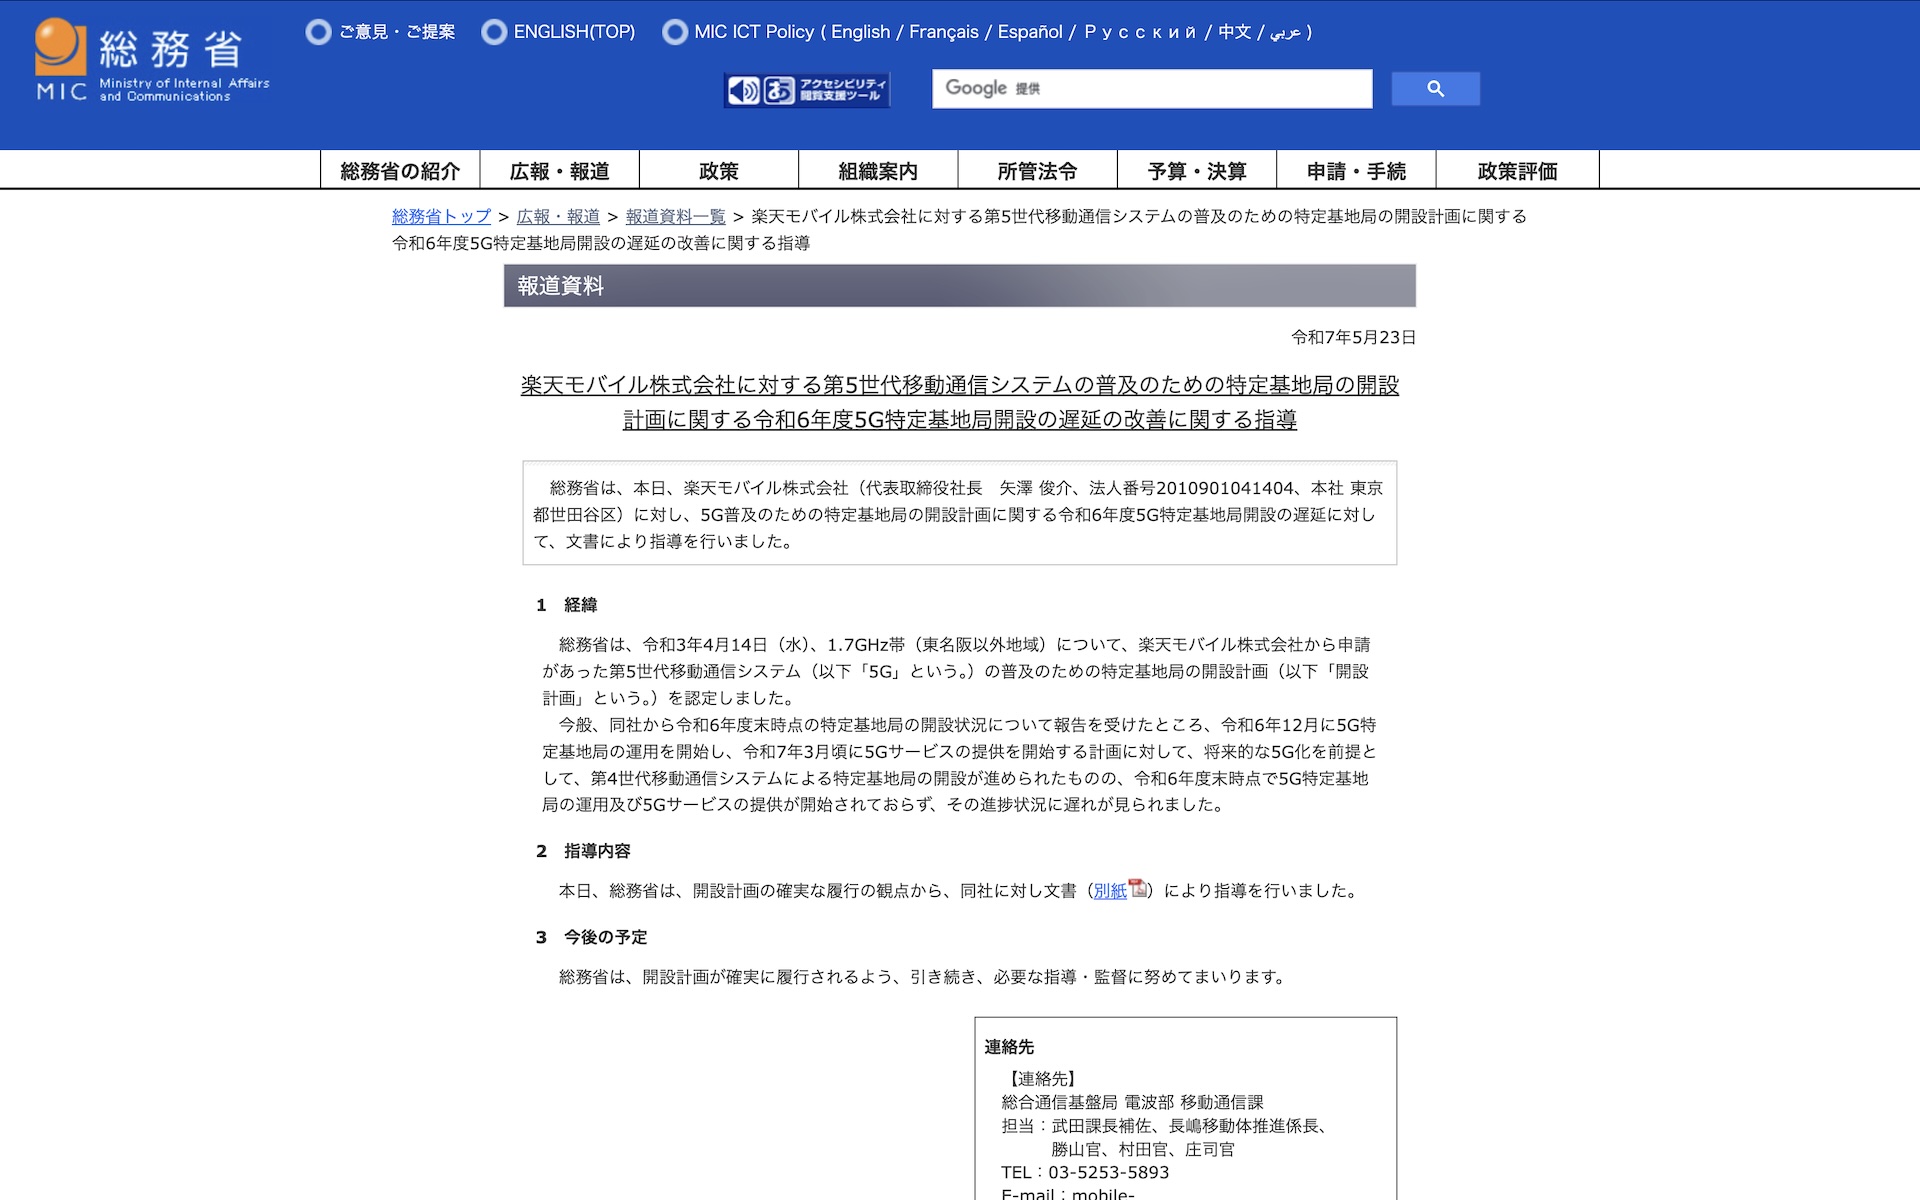Open the 政策評価 menu

[x=1518, y=170]
